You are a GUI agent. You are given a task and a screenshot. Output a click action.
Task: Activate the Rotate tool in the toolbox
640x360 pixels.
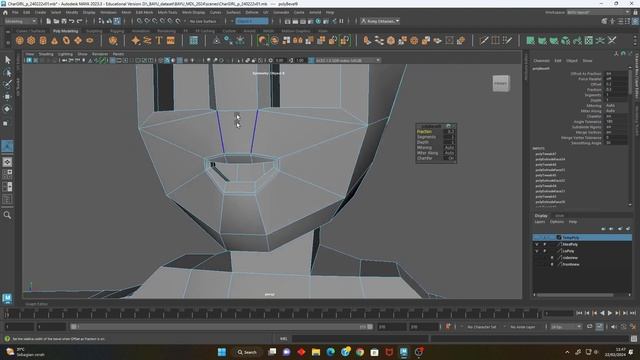click(x=7, y=109)
